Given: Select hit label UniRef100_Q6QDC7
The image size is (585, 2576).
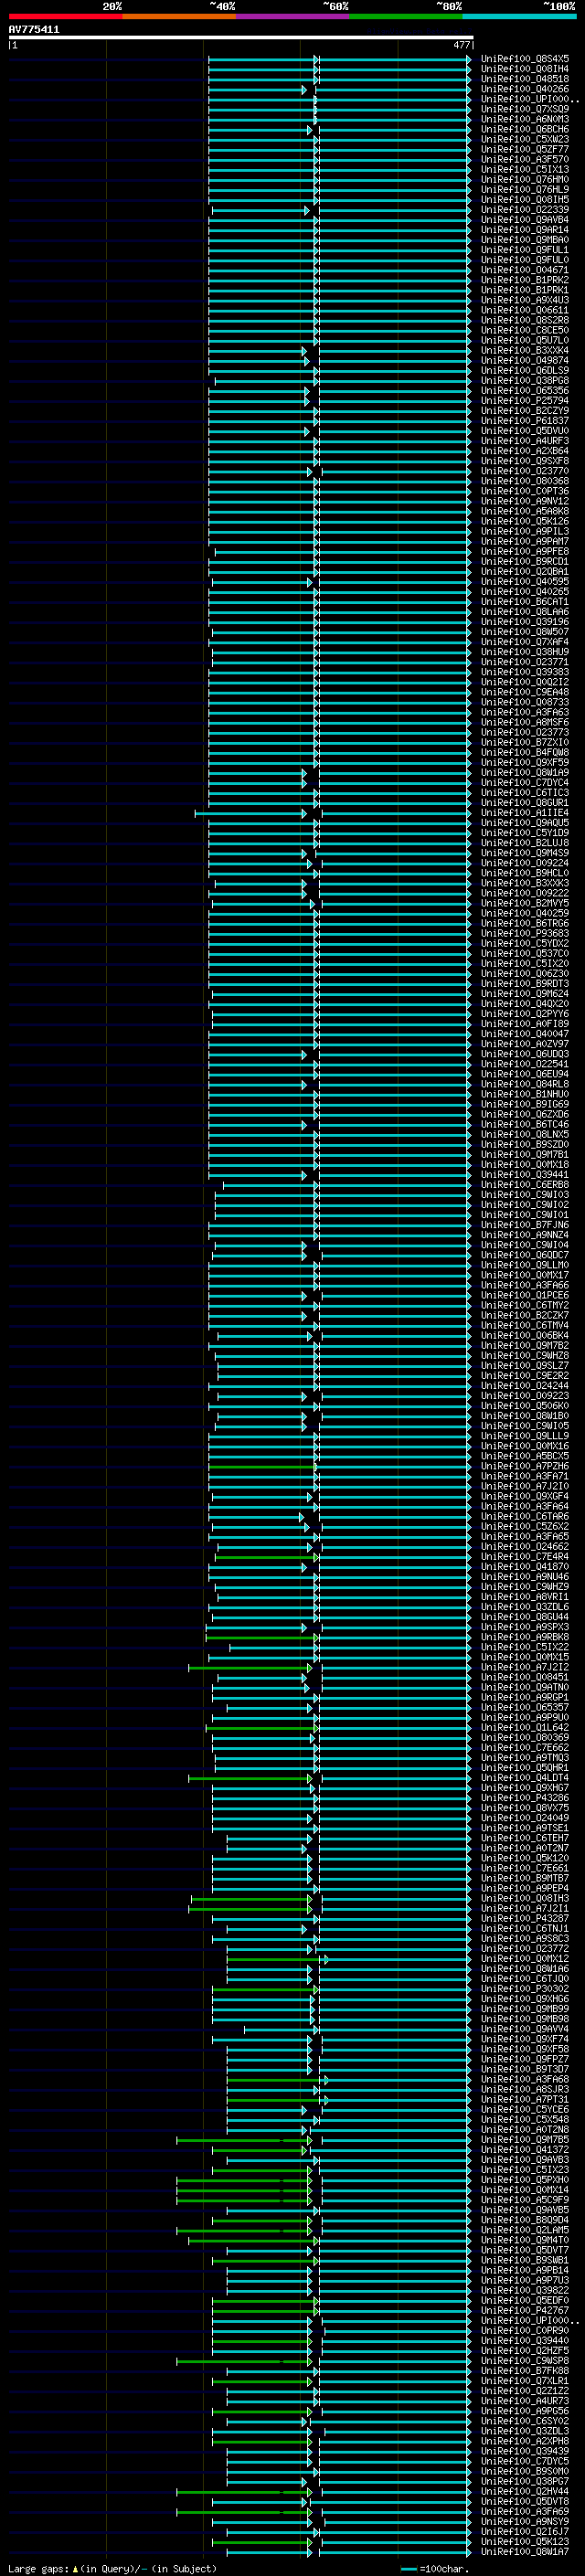Looking at the screenshot, I should pyautogui.click(x=525, y=1255).
